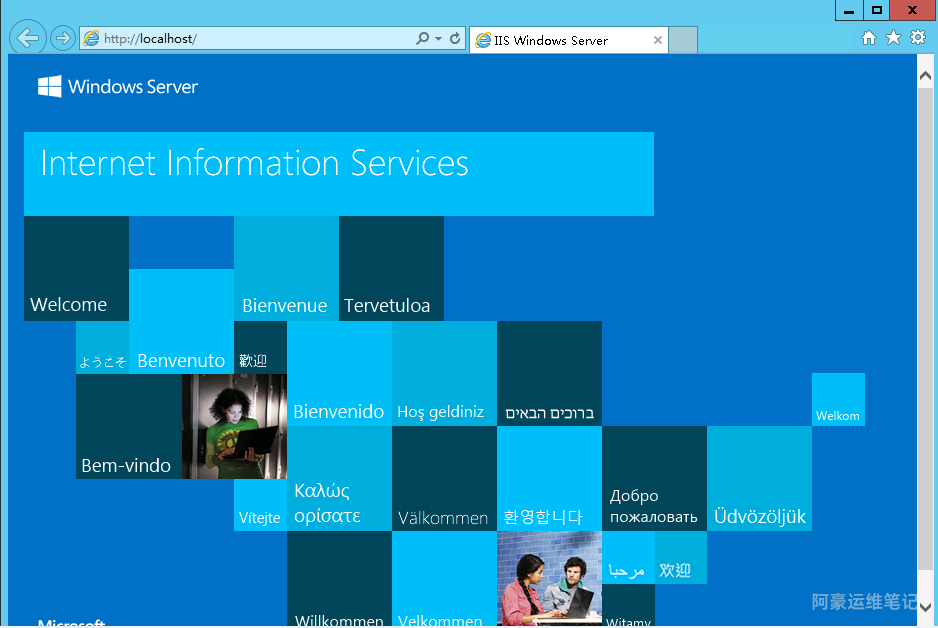Expand the address bar dropdown arrow
The height and width of the screenshot is (628, 938).
[438, 39]
